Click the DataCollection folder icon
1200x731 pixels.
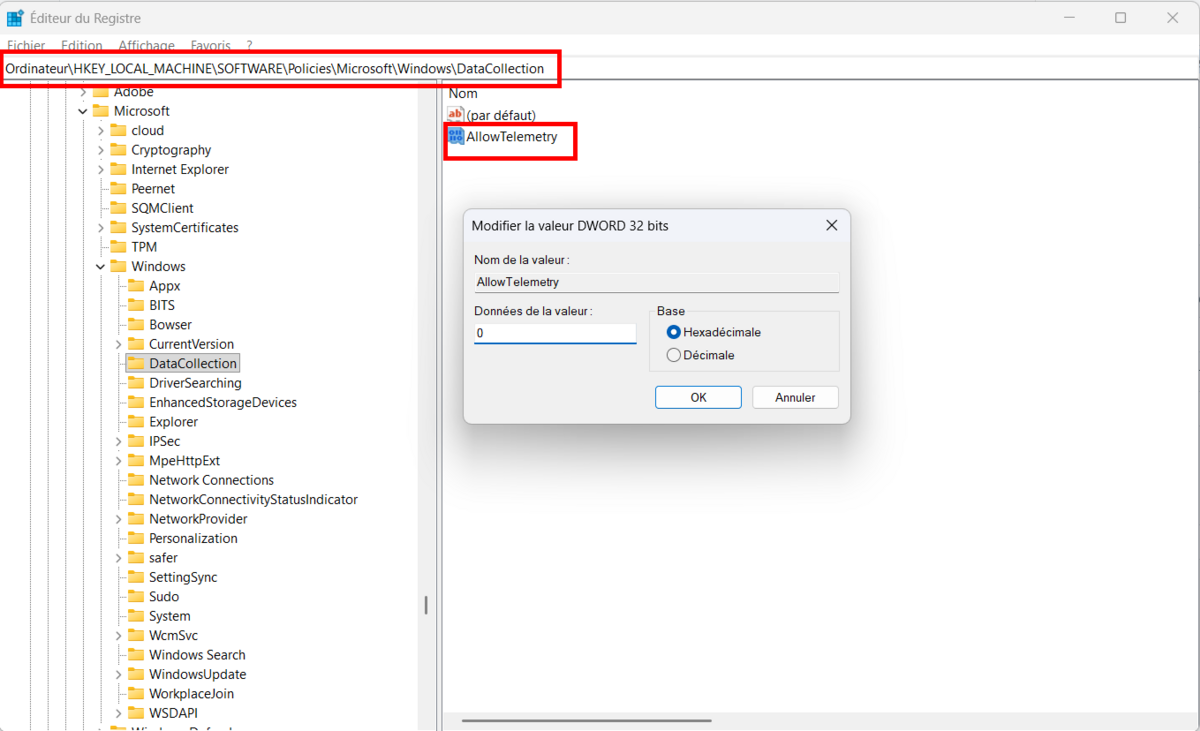point(135,364)
